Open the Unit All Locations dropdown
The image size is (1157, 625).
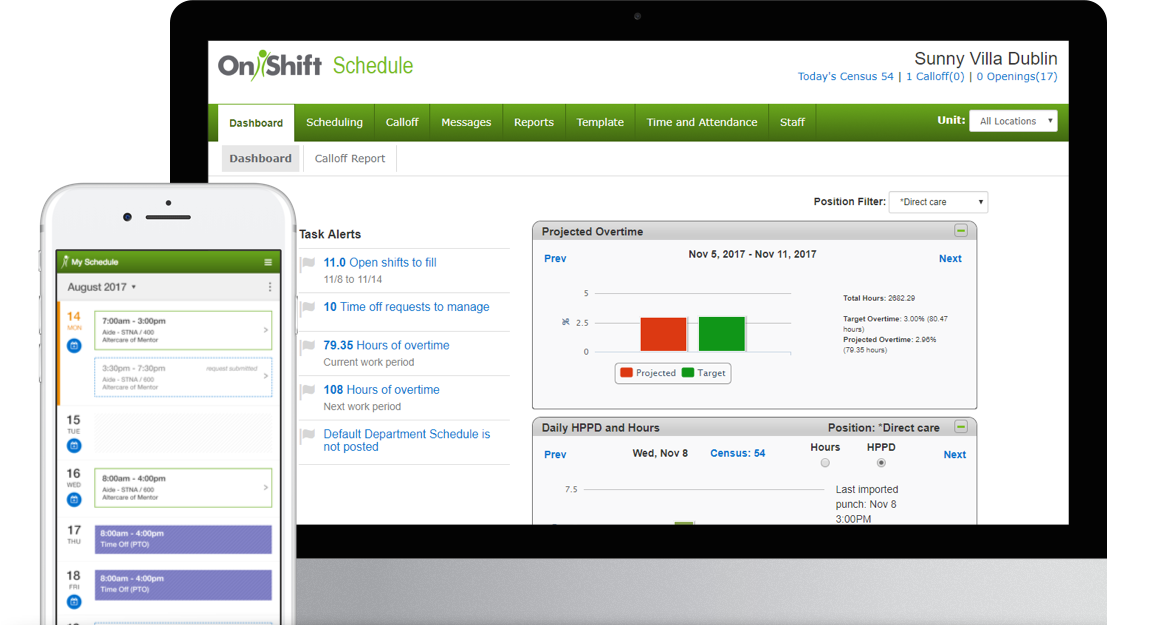click(x=1012, y=121)
